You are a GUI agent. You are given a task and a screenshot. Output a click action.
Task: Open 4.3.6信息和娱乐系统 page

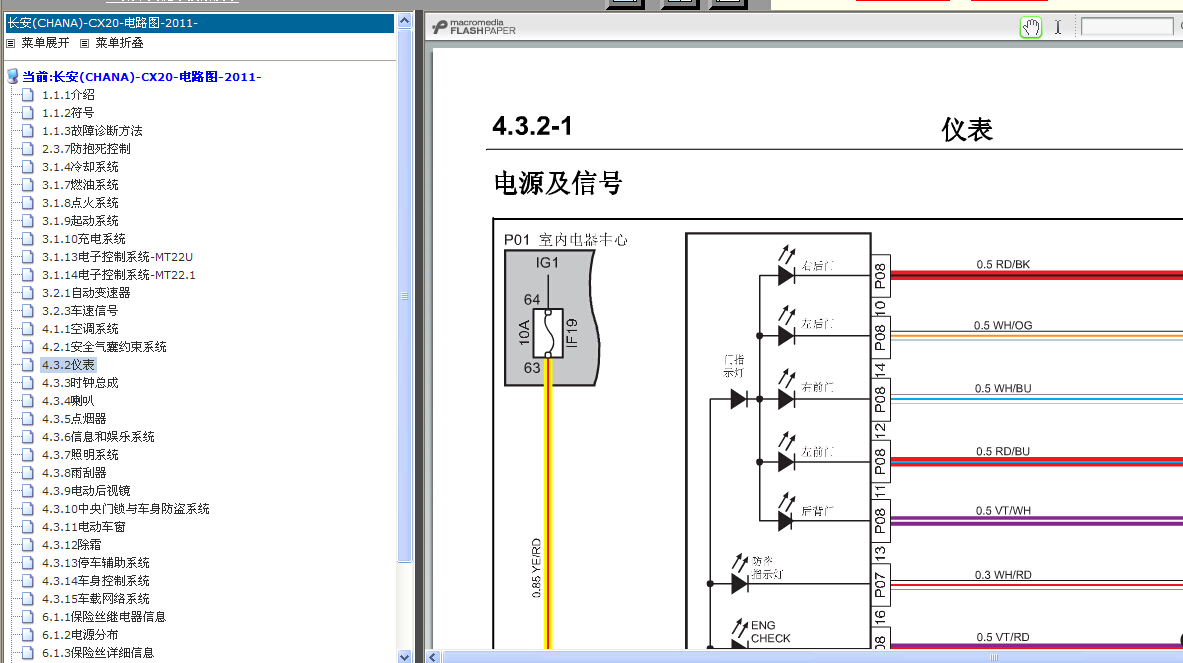(98, 437)
